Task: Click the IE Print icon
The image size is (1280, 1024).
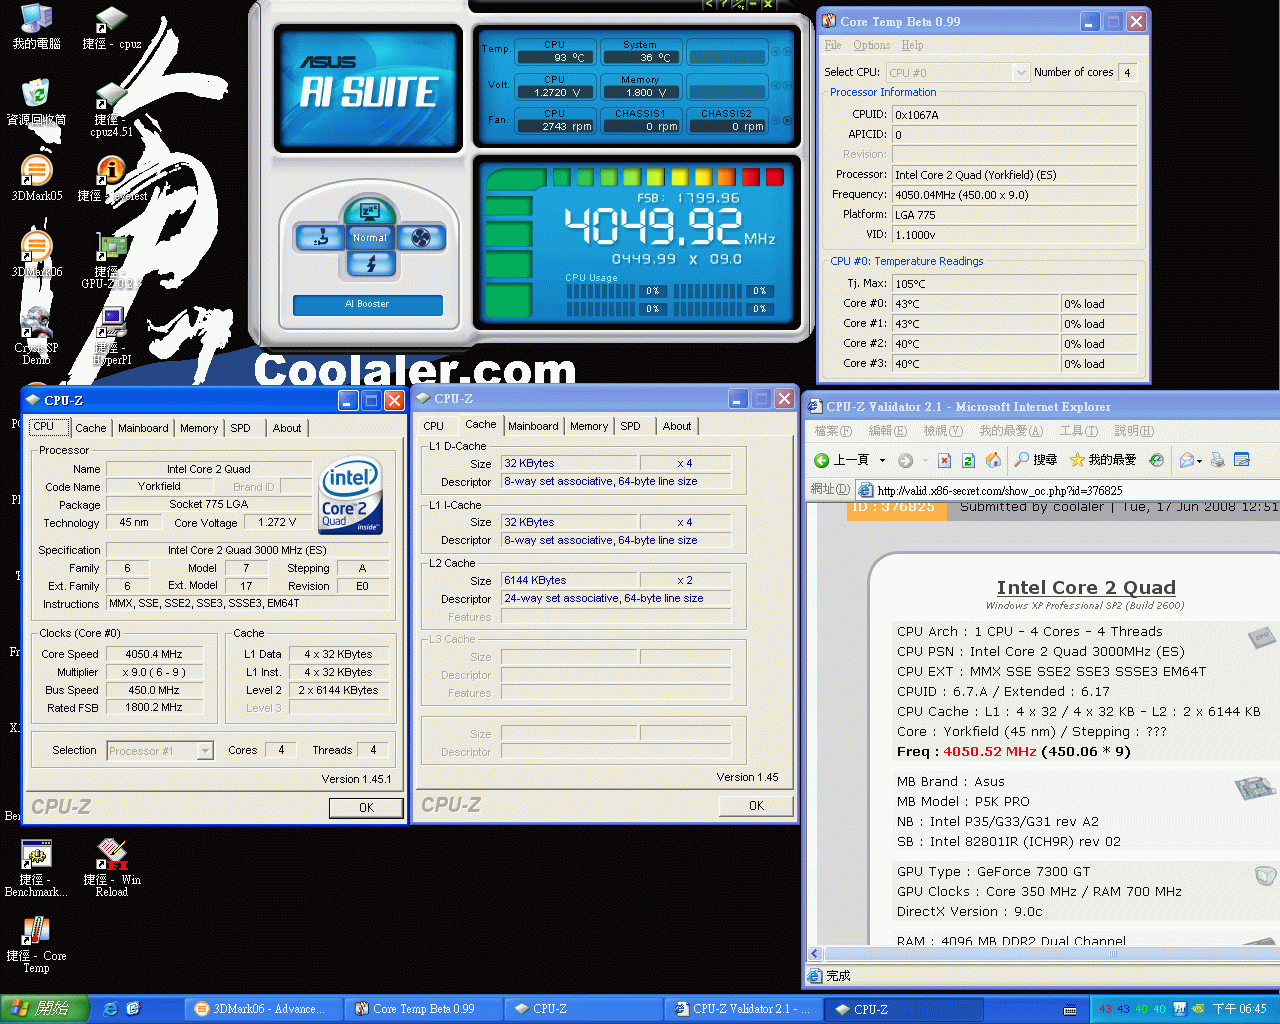Action: pyautogui.click(x=1217, y=460)
